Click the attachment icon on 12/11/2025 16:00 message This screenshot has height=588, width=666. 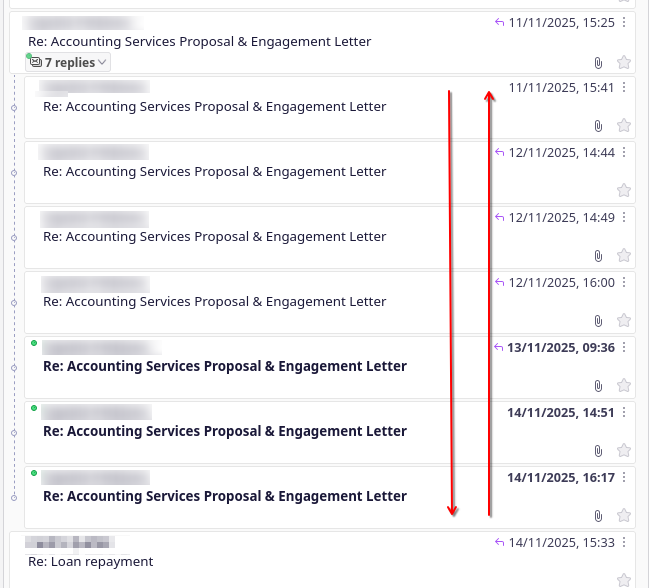tap(598, 321)
